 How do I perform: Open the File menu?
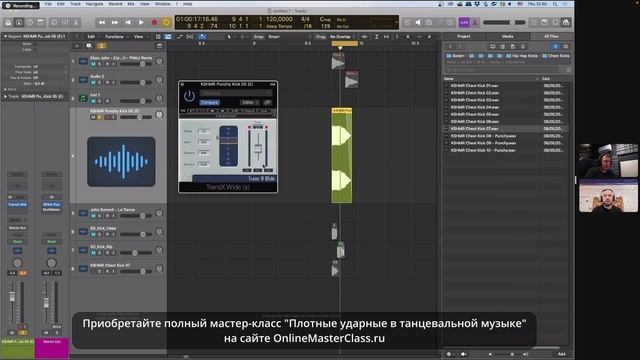click(x=48, y=4)
